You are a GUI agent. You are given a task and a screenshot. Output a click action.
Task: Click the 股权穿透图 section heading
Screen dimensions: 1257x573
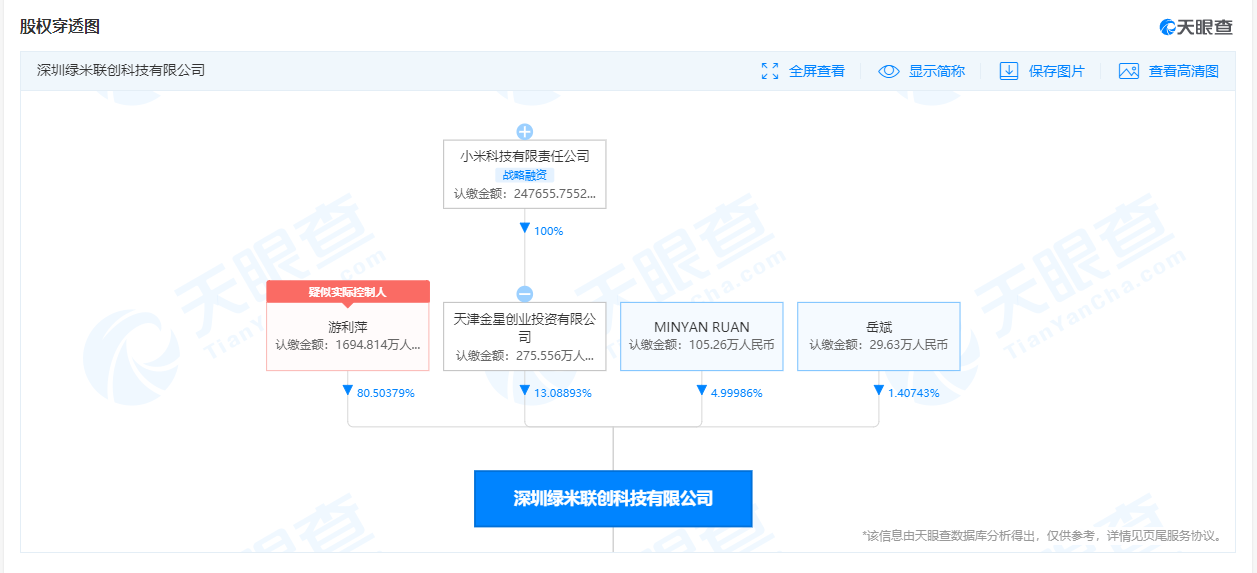(60, 27)
